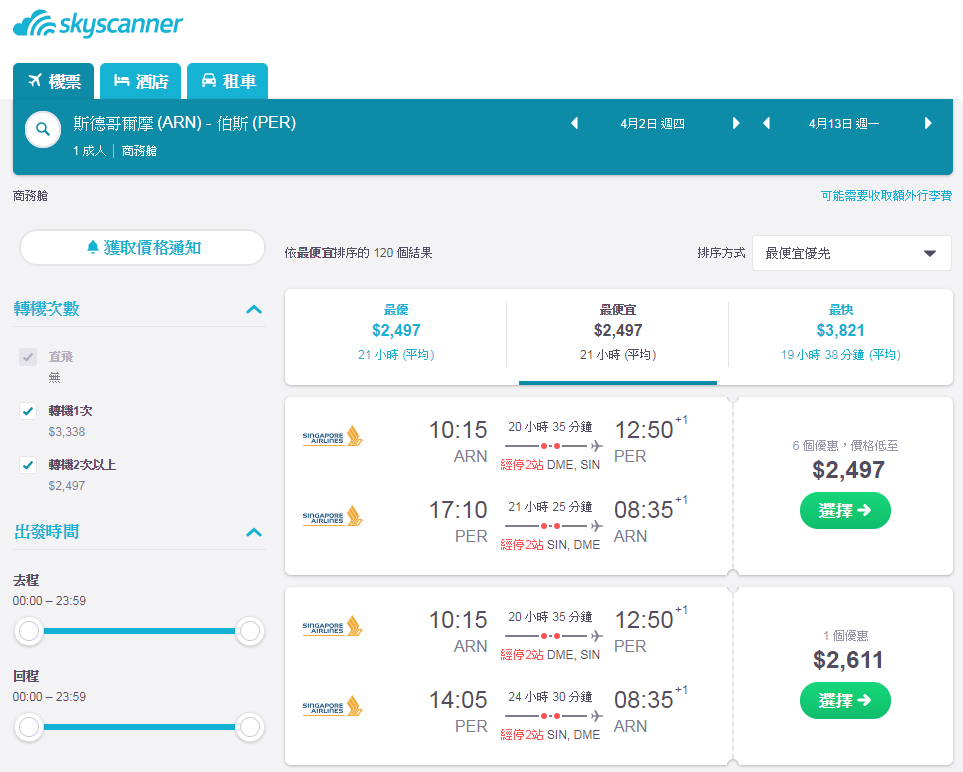
Task: Click the Skyscanner logo
Action: coord(98,24)
